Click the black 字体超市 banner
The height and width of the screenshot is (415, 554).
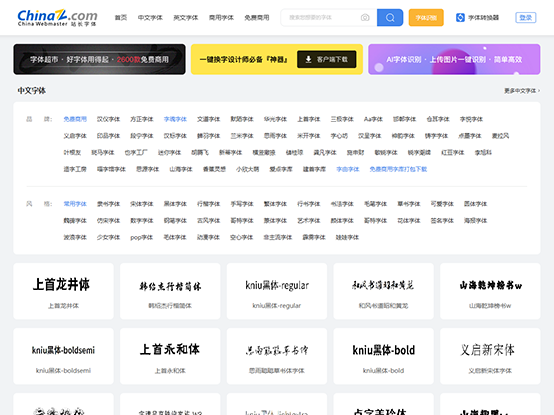click(99, 59)
